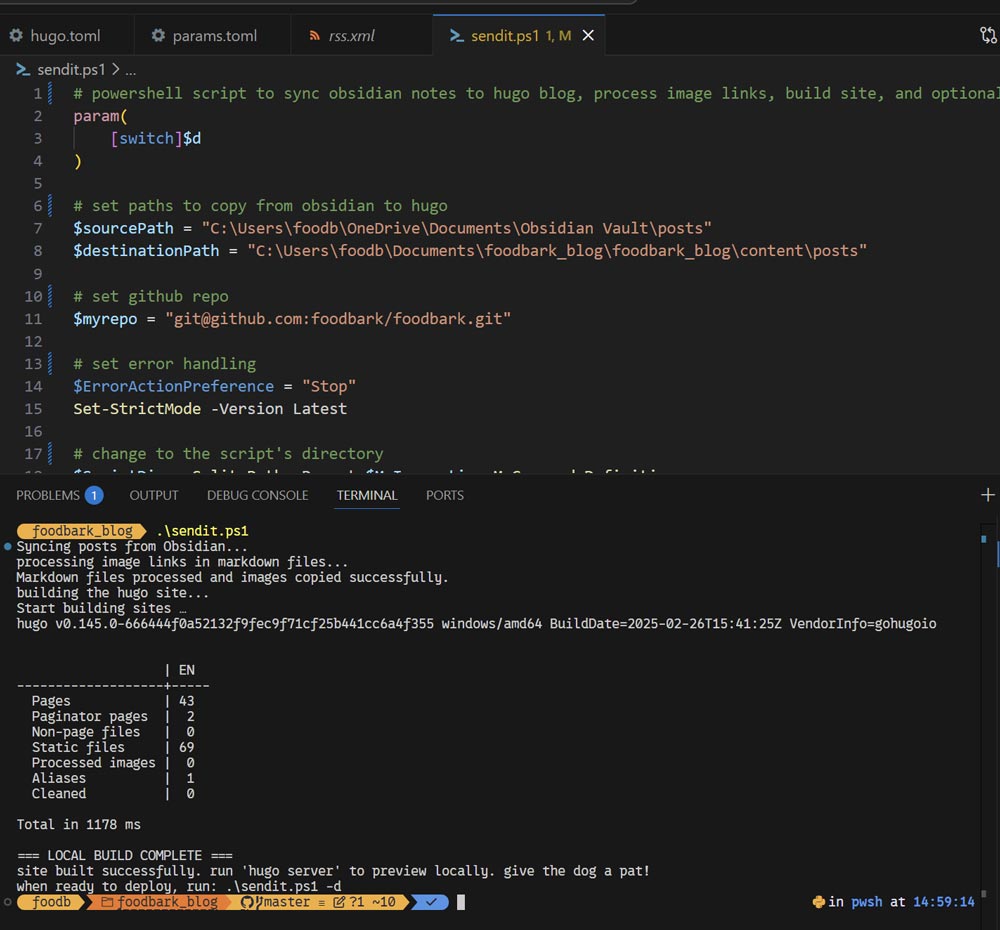This screenshot has width=1000, height=930.
Task: Click the gear icon on hugo.toml tab
Action: coord(16,36)
